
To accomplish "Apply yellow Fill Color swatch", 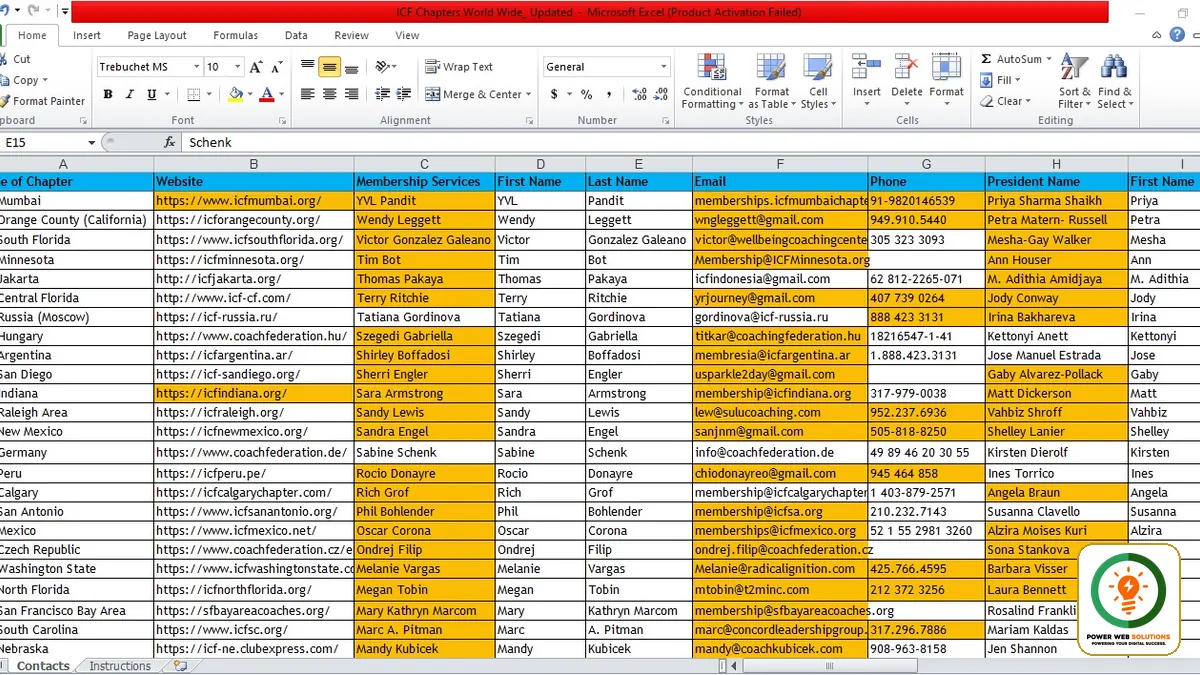I will tap(235, 95).
